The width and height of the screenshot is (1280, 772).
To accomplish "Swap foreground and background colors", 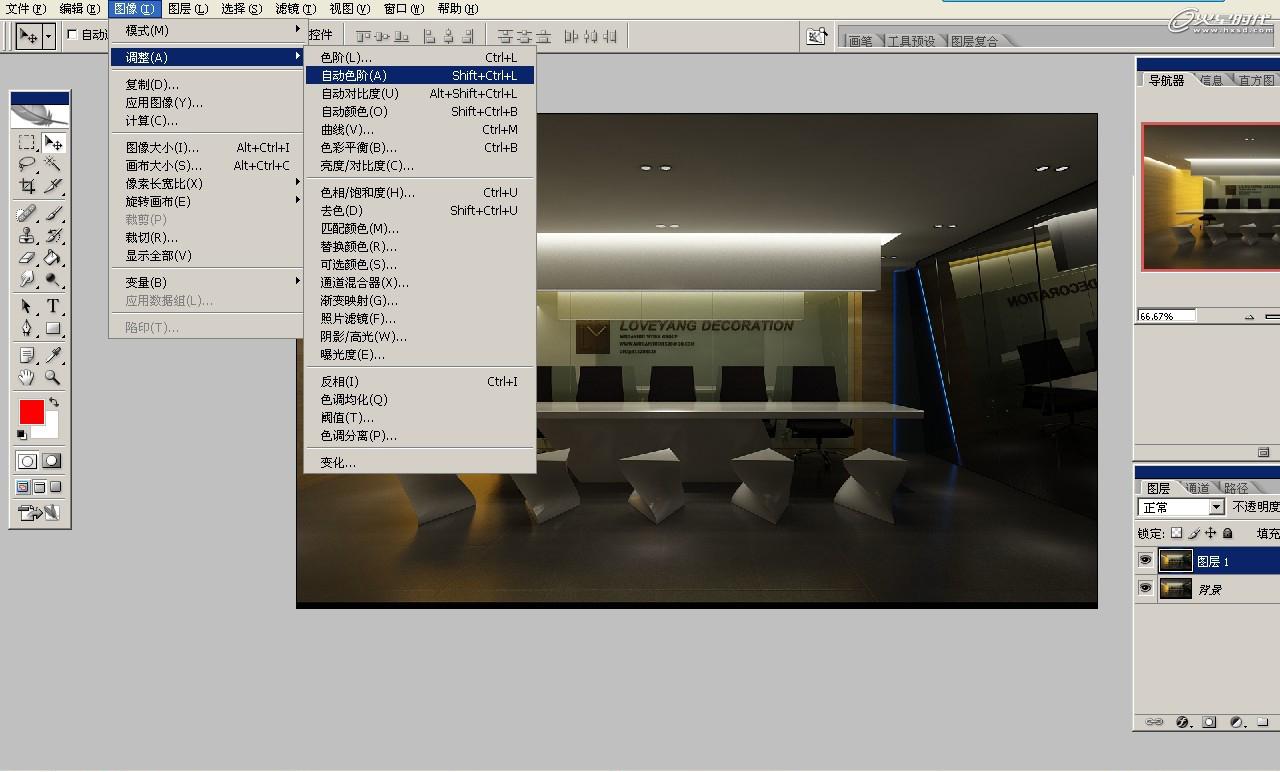I will click(x=54, y=402).
